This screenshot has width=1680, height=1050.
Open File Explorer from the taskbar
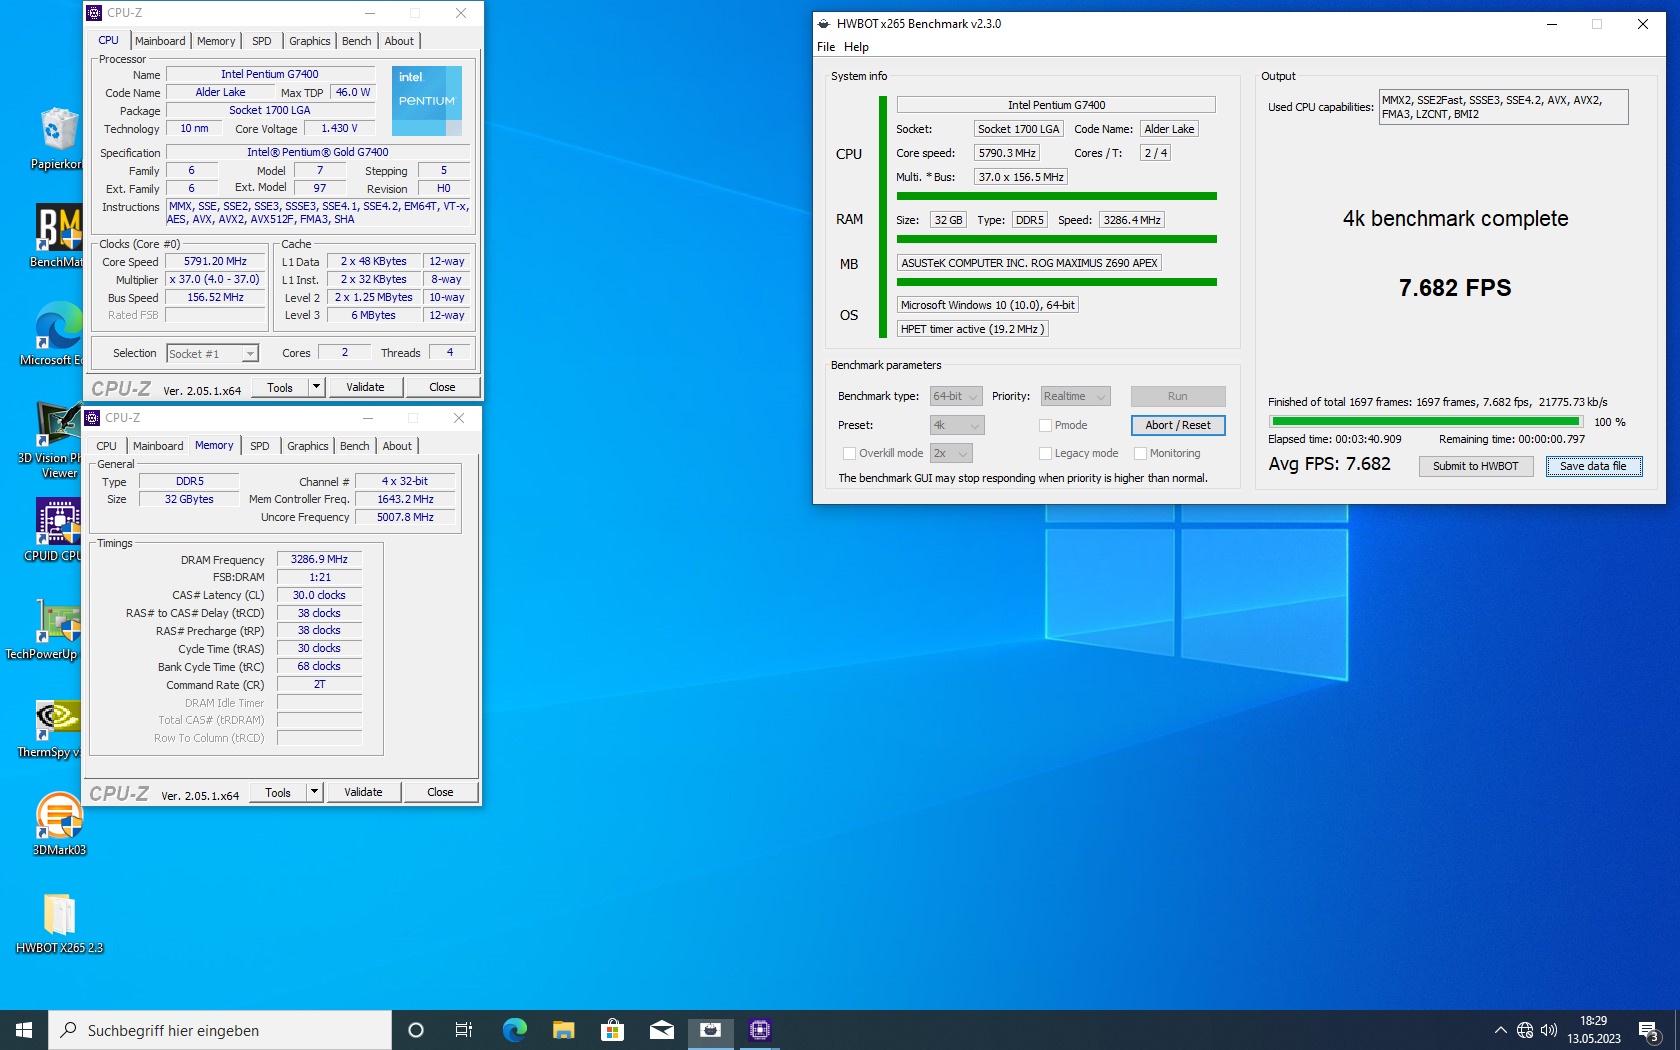pyautogui.click(x=563, y=1030)
